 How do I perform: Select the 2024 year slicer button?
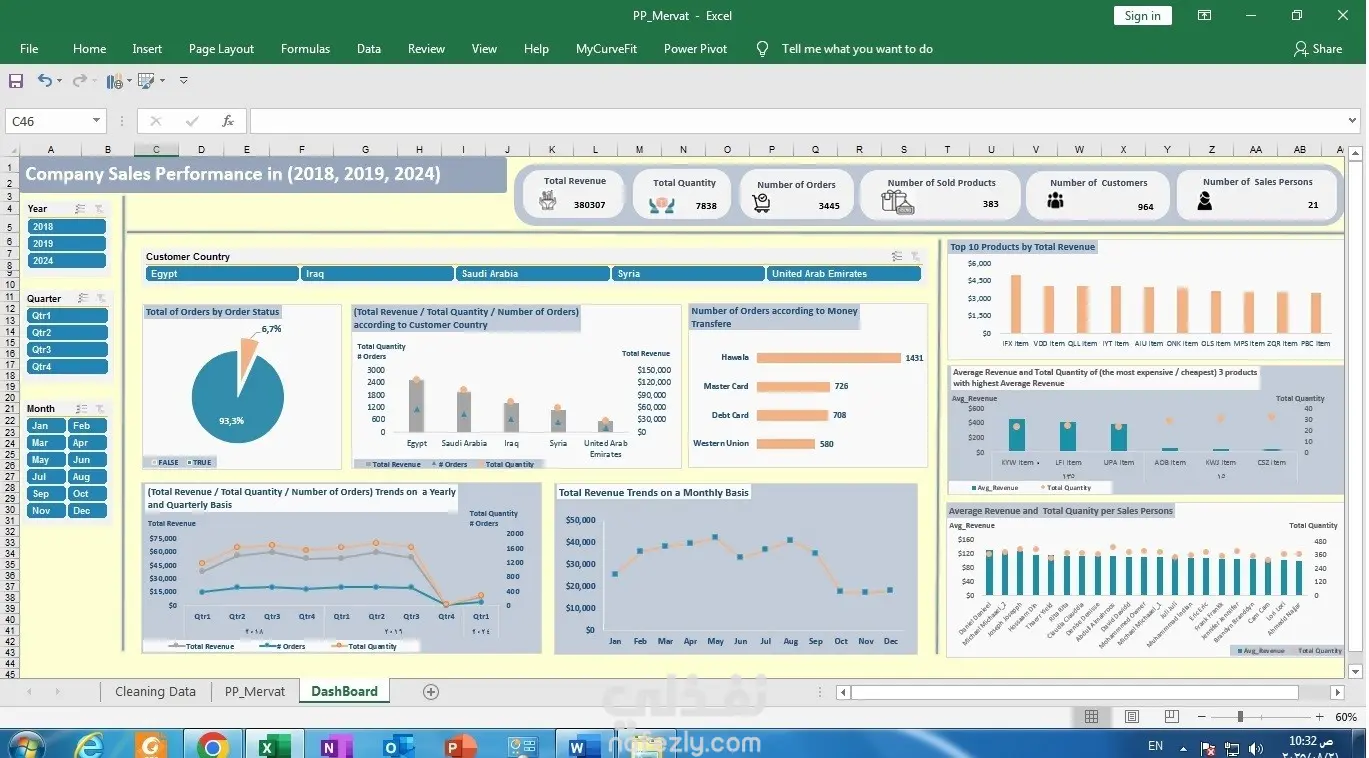tap(66, 261)
